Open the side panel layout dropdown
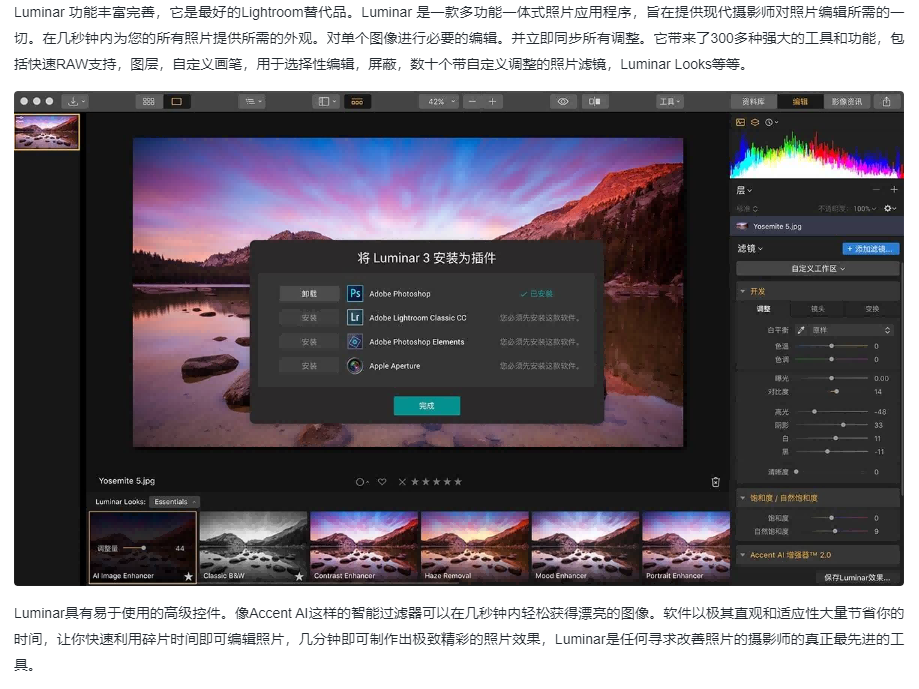 tap(326, 101)
